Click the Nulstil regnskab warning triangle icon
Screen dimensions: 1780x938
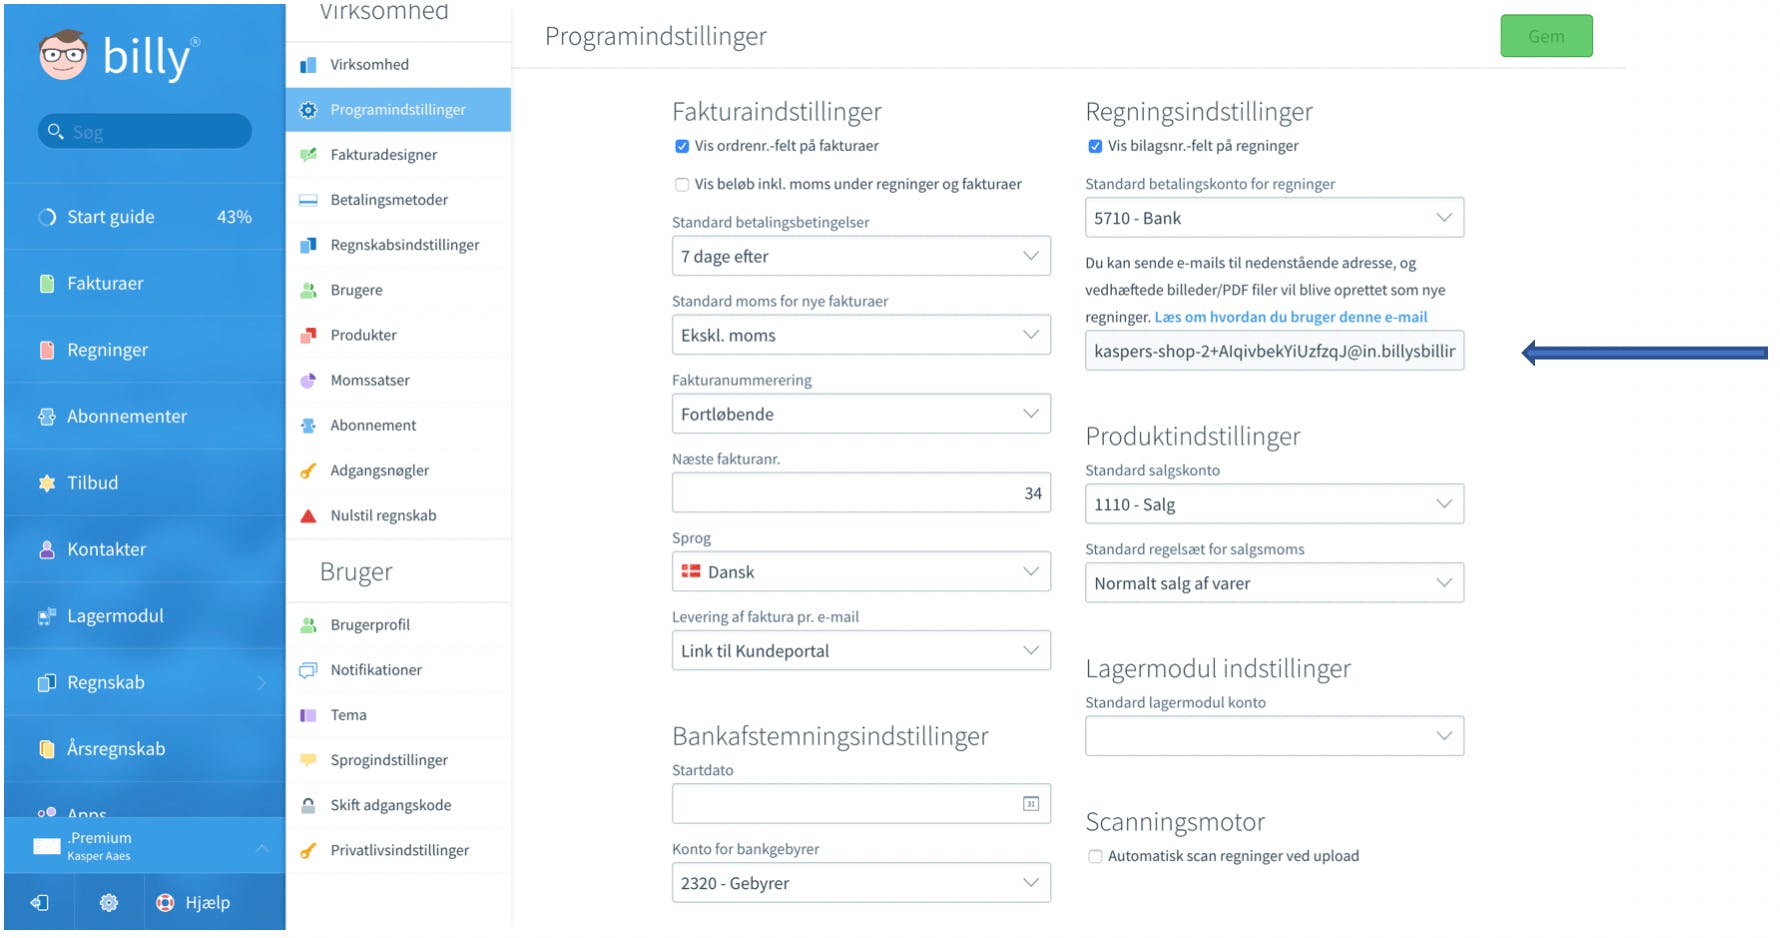[308, 516]
